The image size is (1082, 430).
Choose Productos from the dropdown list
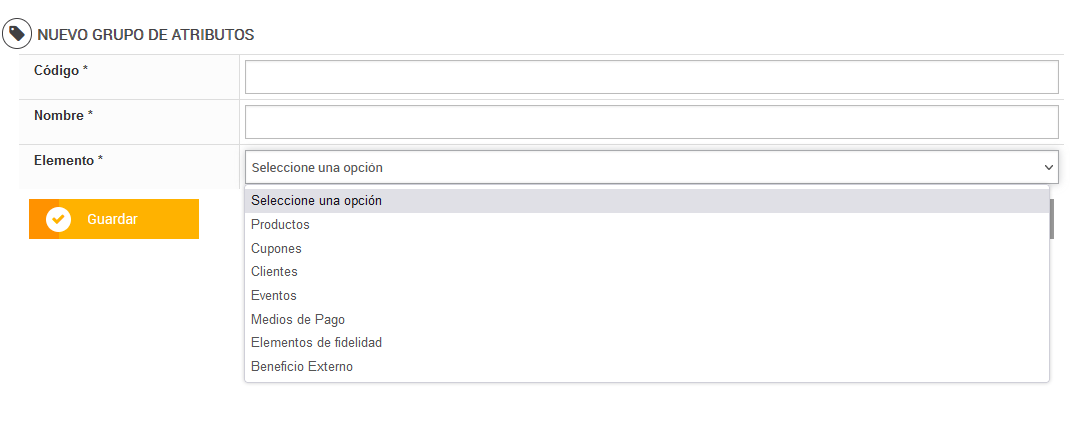tap(281, 225)
